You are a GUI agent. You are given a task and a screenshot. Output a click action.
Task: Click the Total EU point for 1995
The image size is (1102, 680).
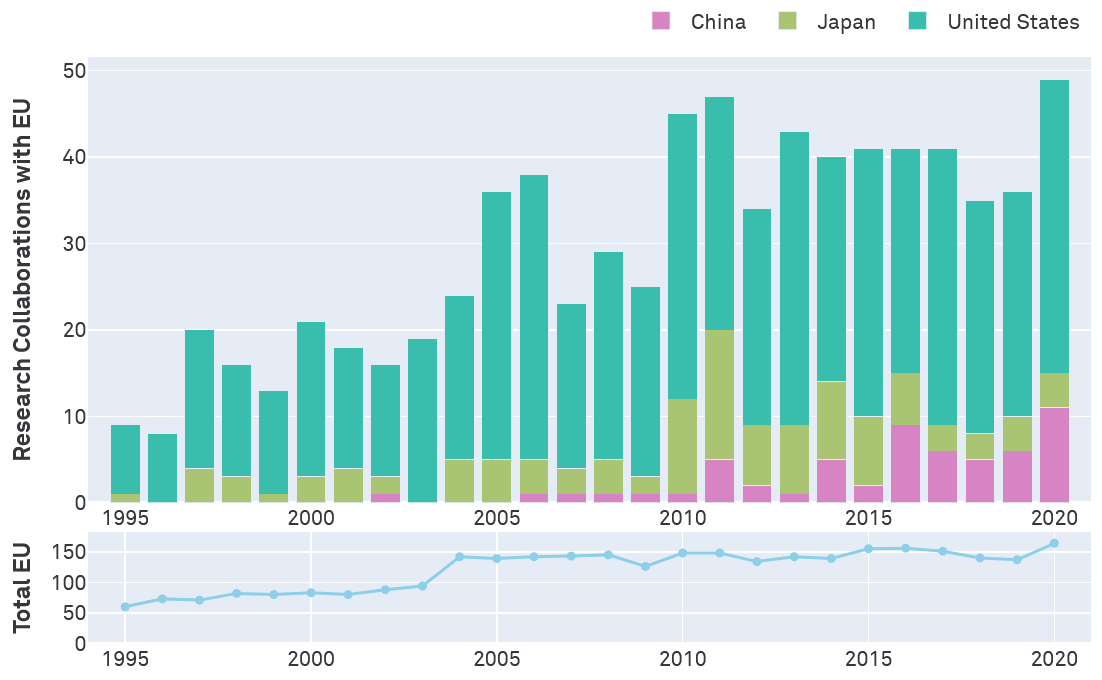[x=125, y=607]
